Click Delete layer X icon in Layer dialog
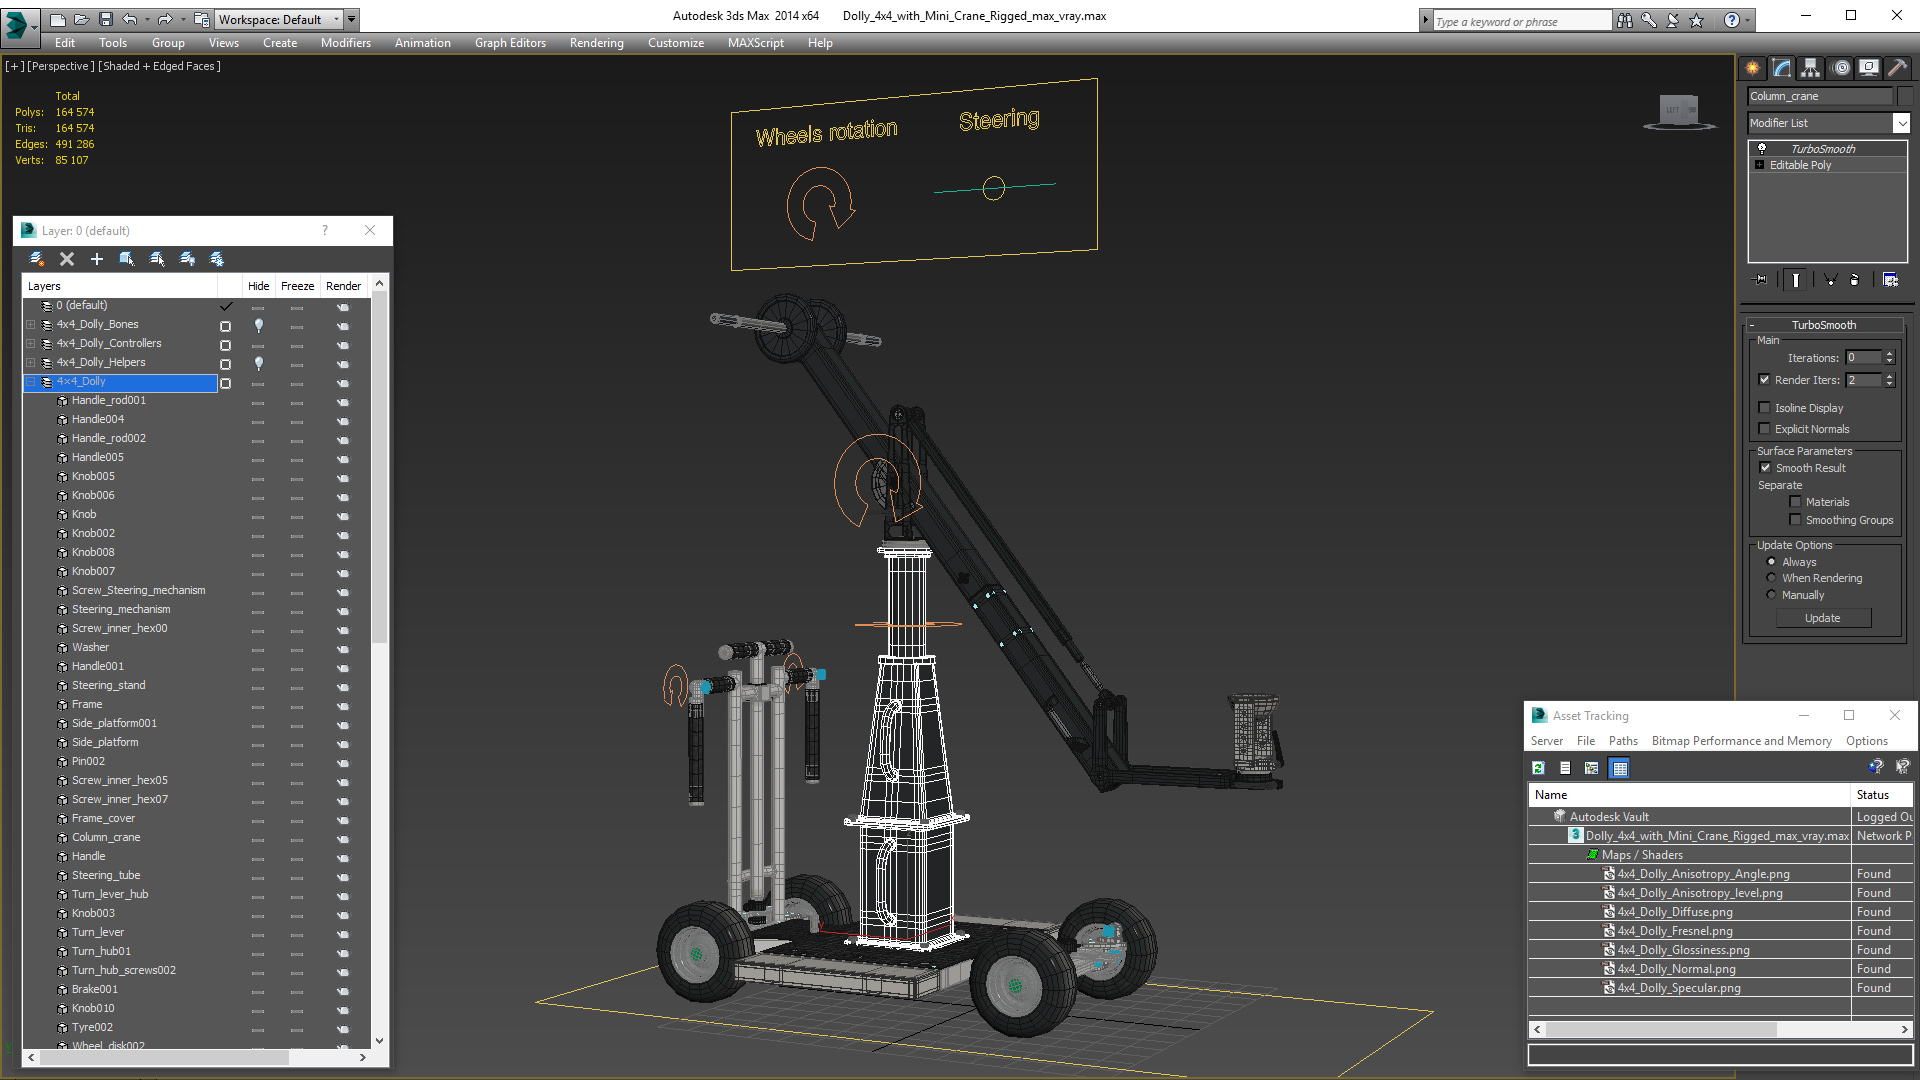The image size is (1920, 1080). click(x=67, y=259)
